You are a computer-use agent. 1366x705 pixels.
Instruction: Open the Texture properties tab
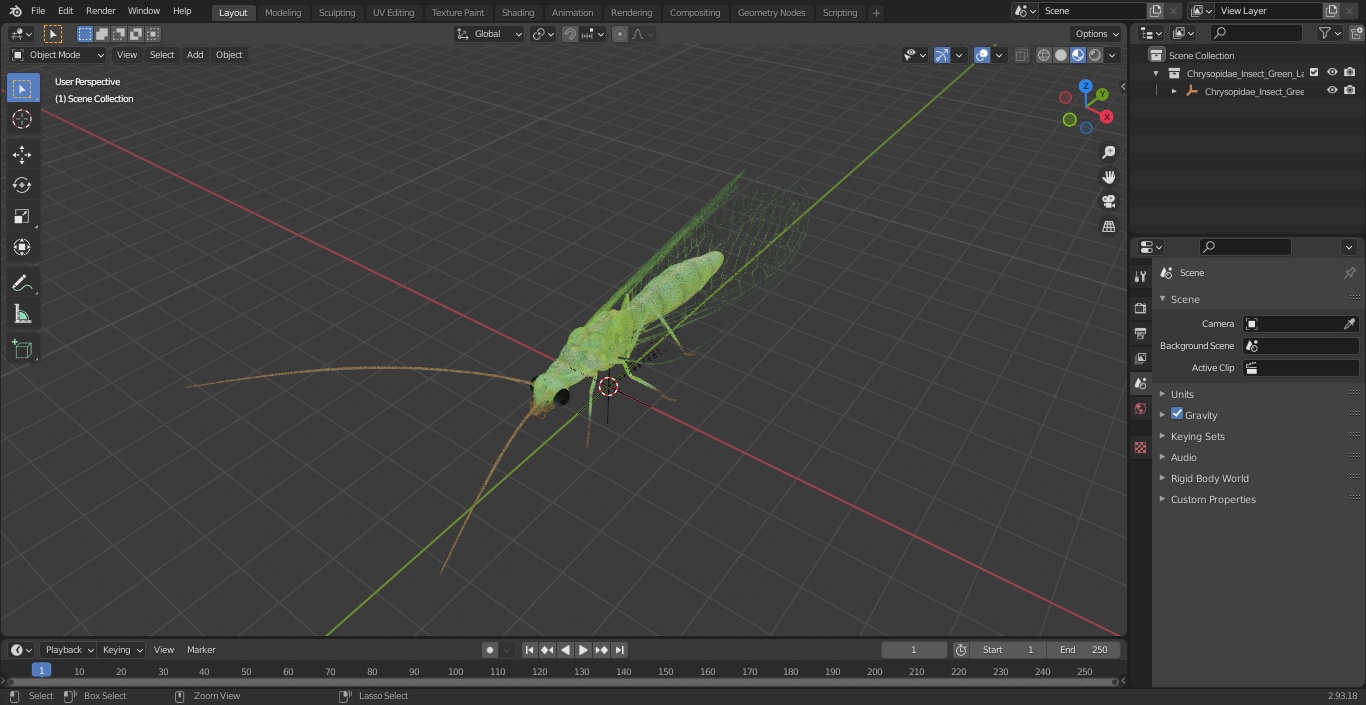1140,447
